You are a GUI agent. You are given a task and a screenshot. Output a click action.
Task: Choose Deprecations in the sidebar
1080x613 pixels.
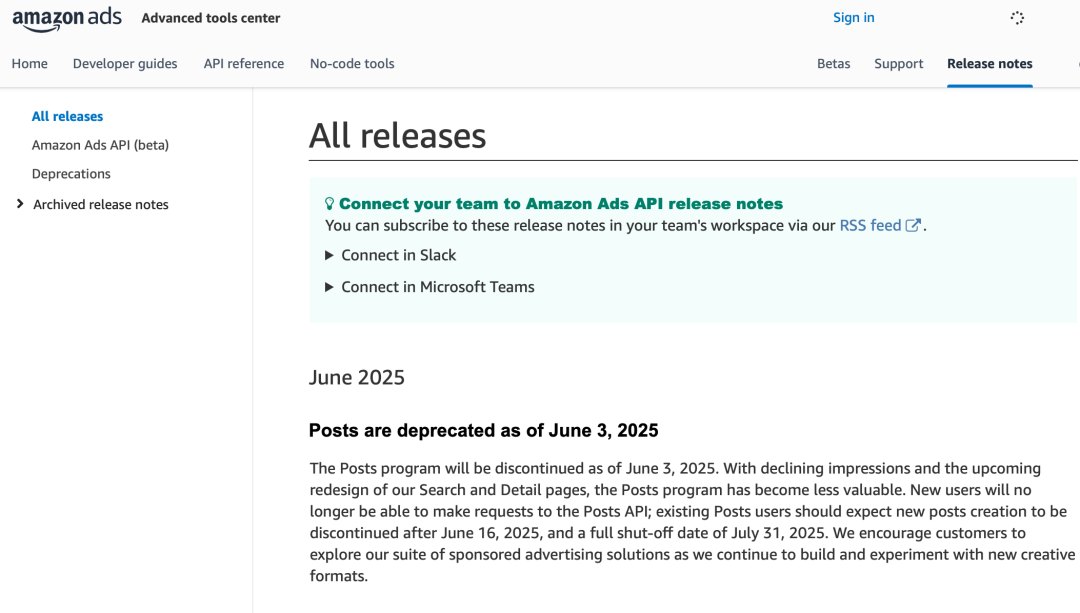[x=71, y=174]
